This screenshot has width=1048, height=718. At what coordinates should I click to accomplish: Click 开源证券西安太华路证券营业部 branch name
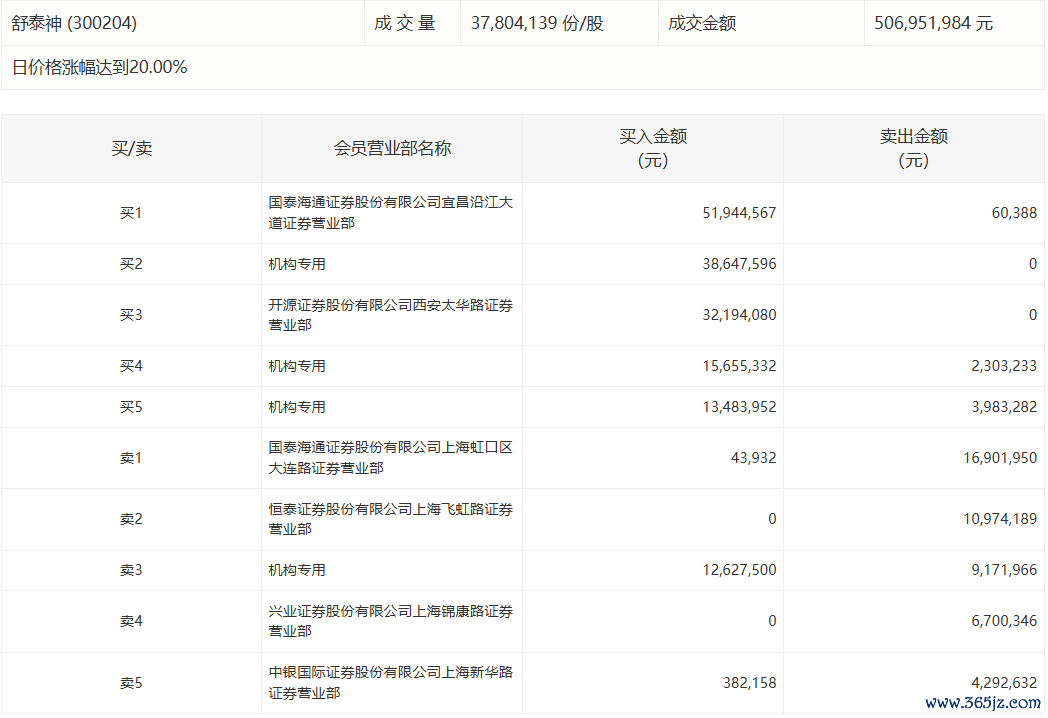tap(390, 315)
